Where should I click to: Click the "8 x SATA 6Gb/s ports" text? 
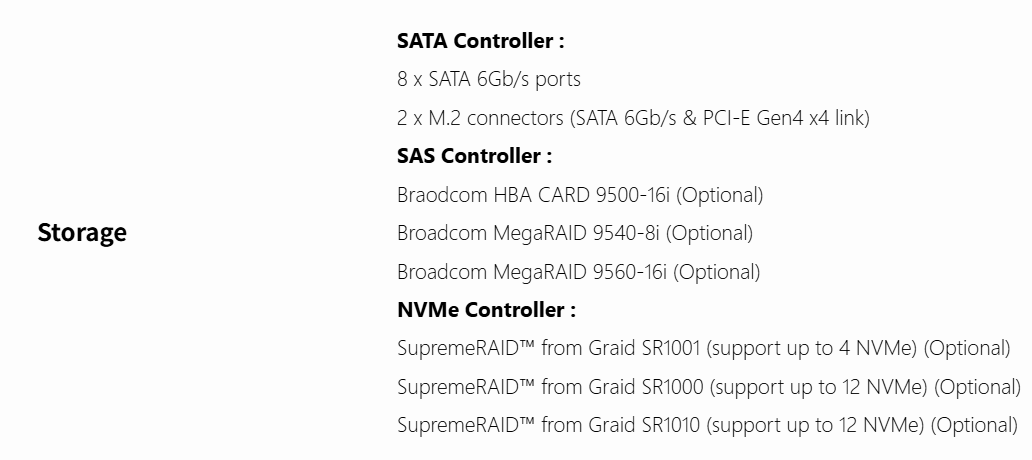[x=488, y=79]
